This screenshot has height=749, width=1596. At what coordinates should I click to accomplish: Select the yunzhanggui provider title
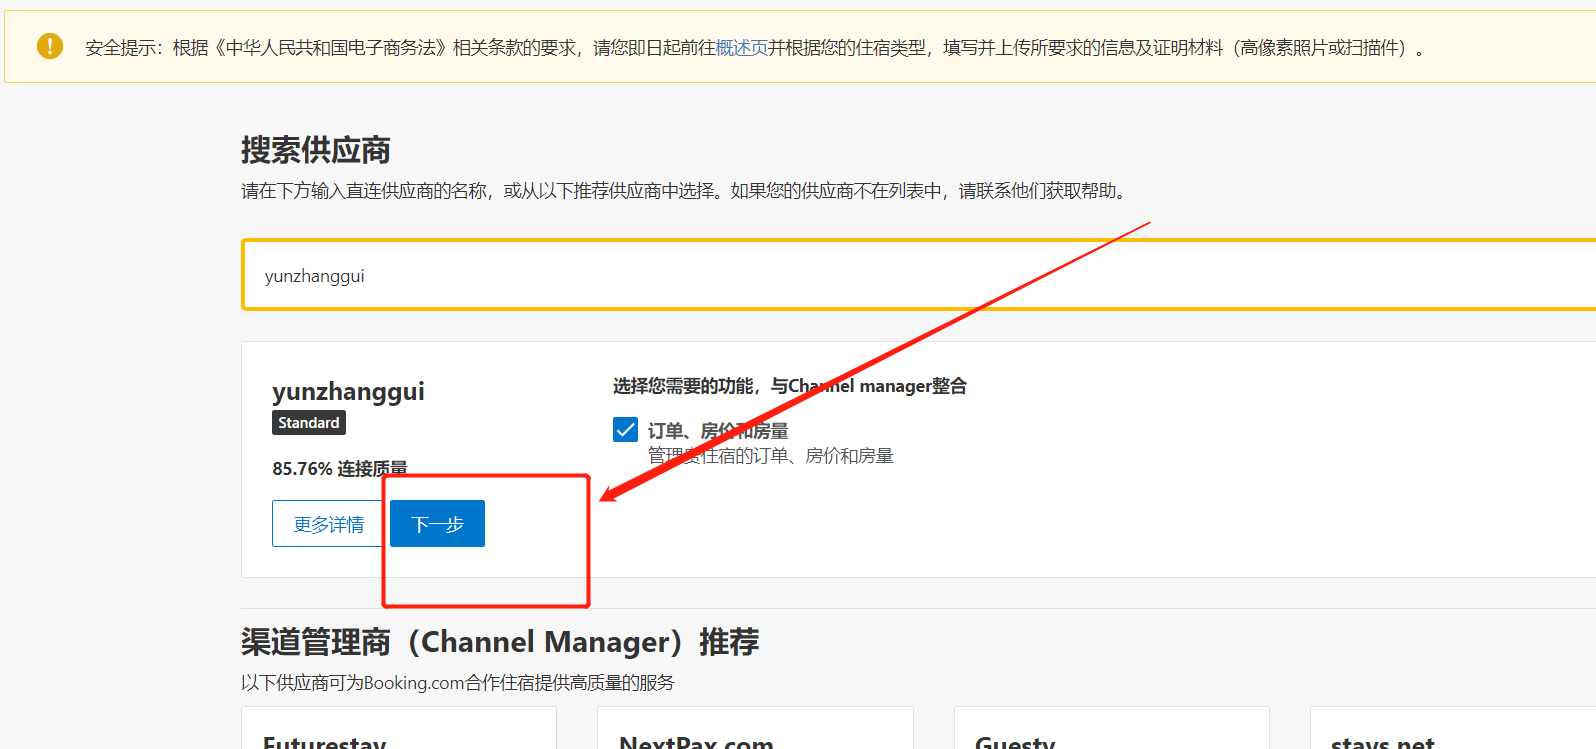click(348, 391)
